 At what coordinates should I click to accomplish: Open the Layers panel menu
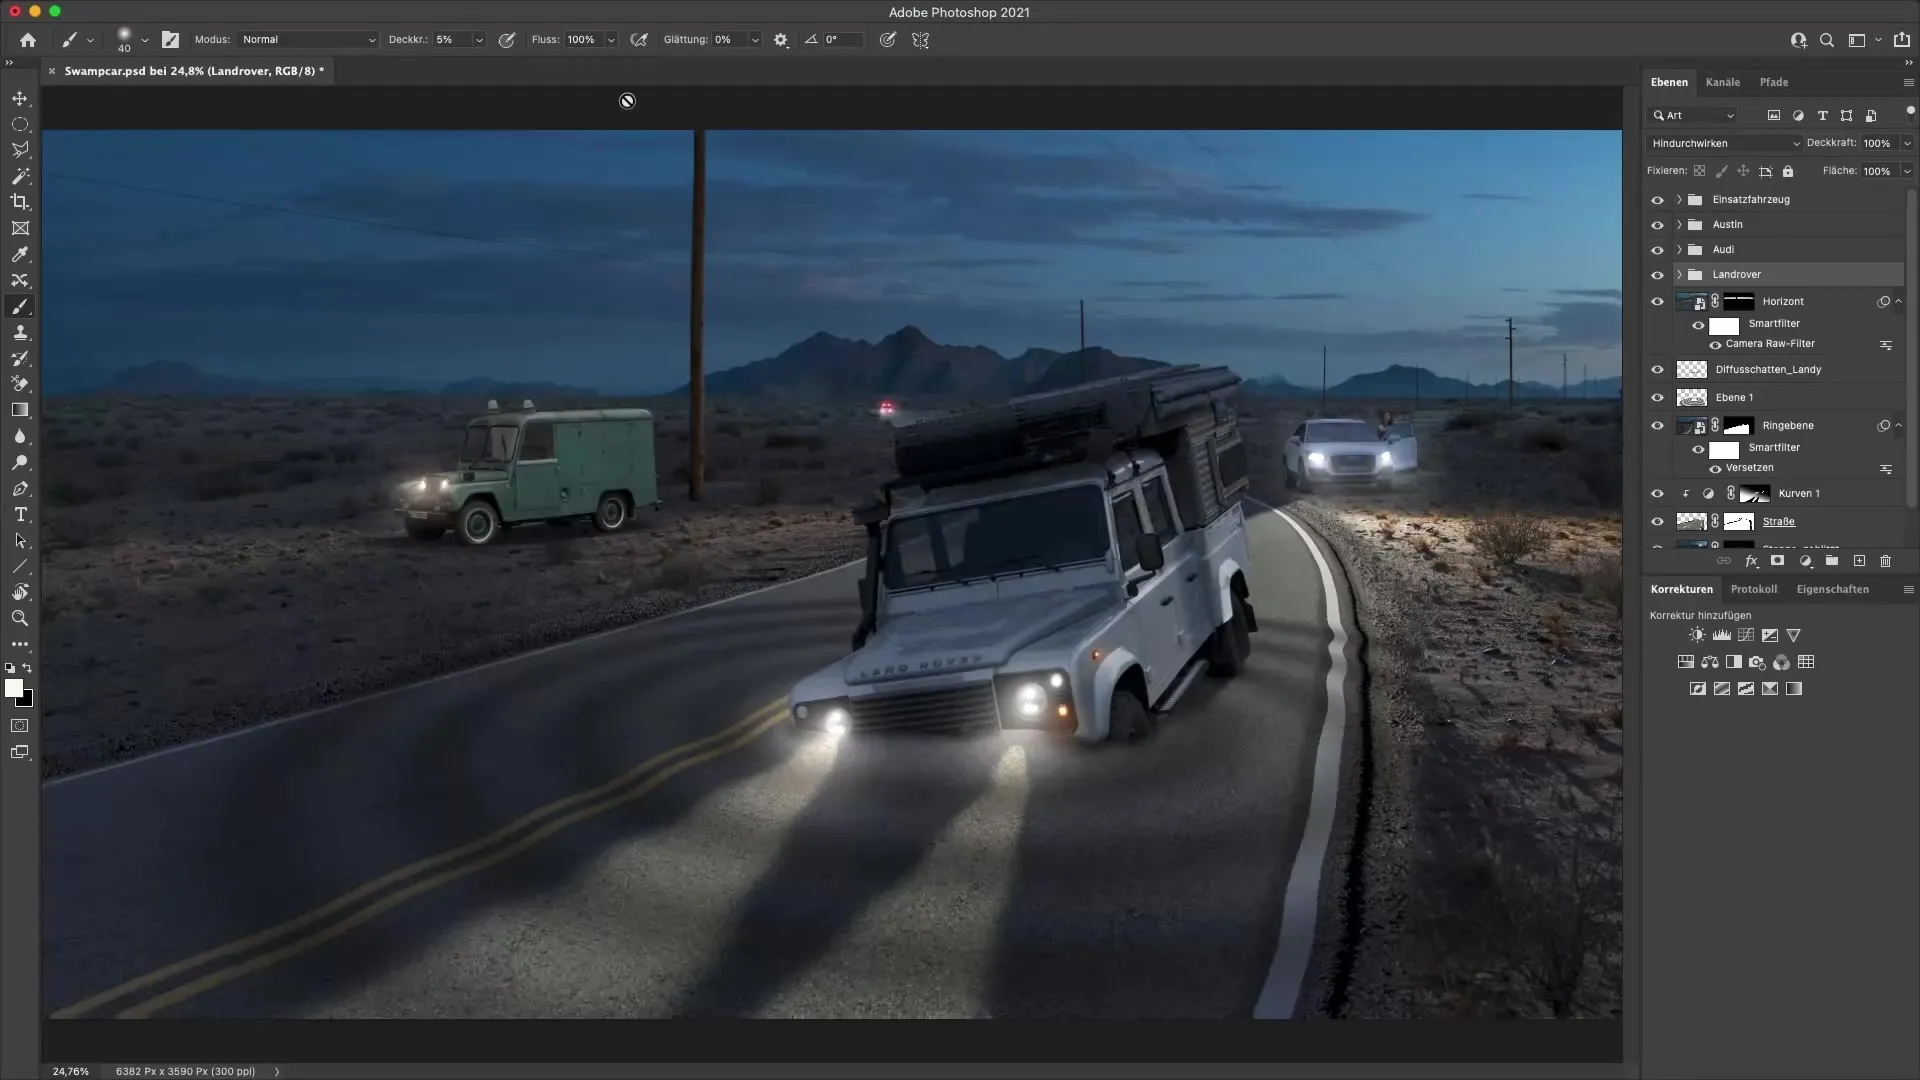point(1908,82)
